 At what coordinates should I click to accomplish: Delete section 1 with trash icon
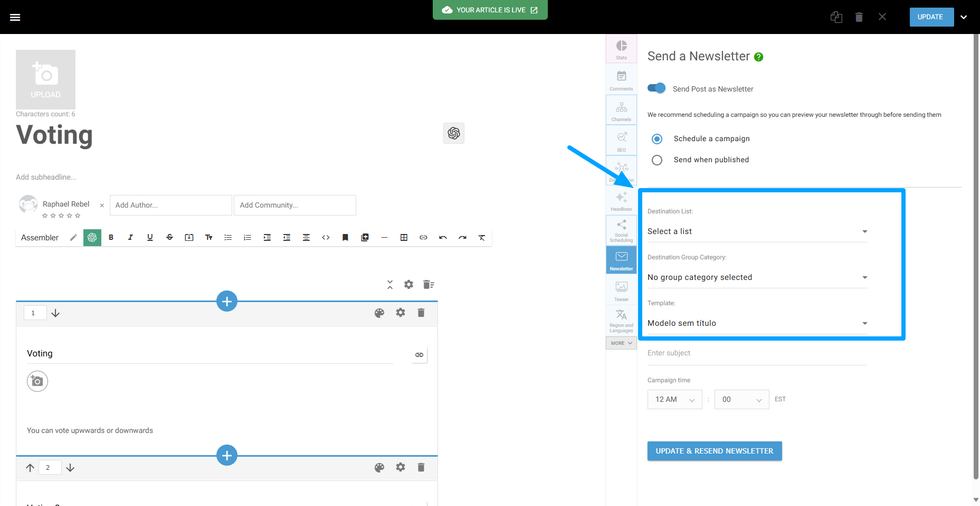point(421,313)
